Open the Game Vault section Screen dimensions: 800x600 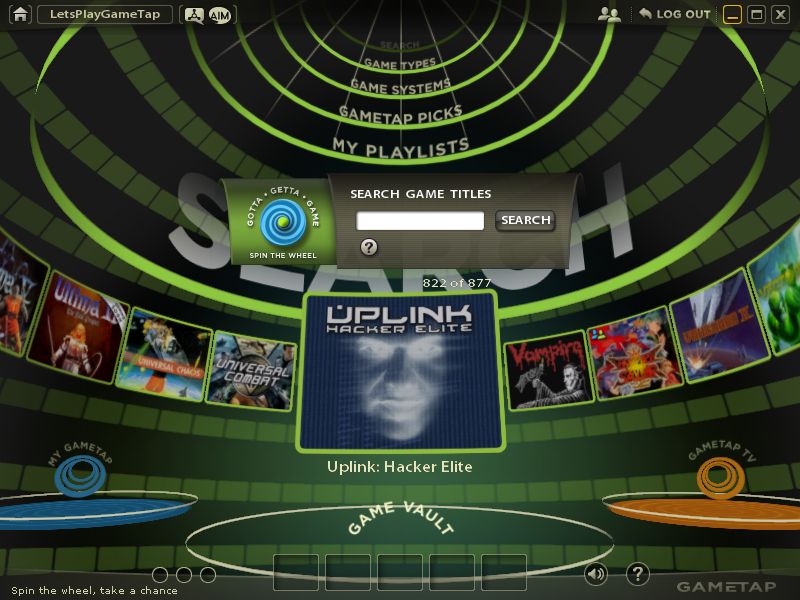point(400,516)
